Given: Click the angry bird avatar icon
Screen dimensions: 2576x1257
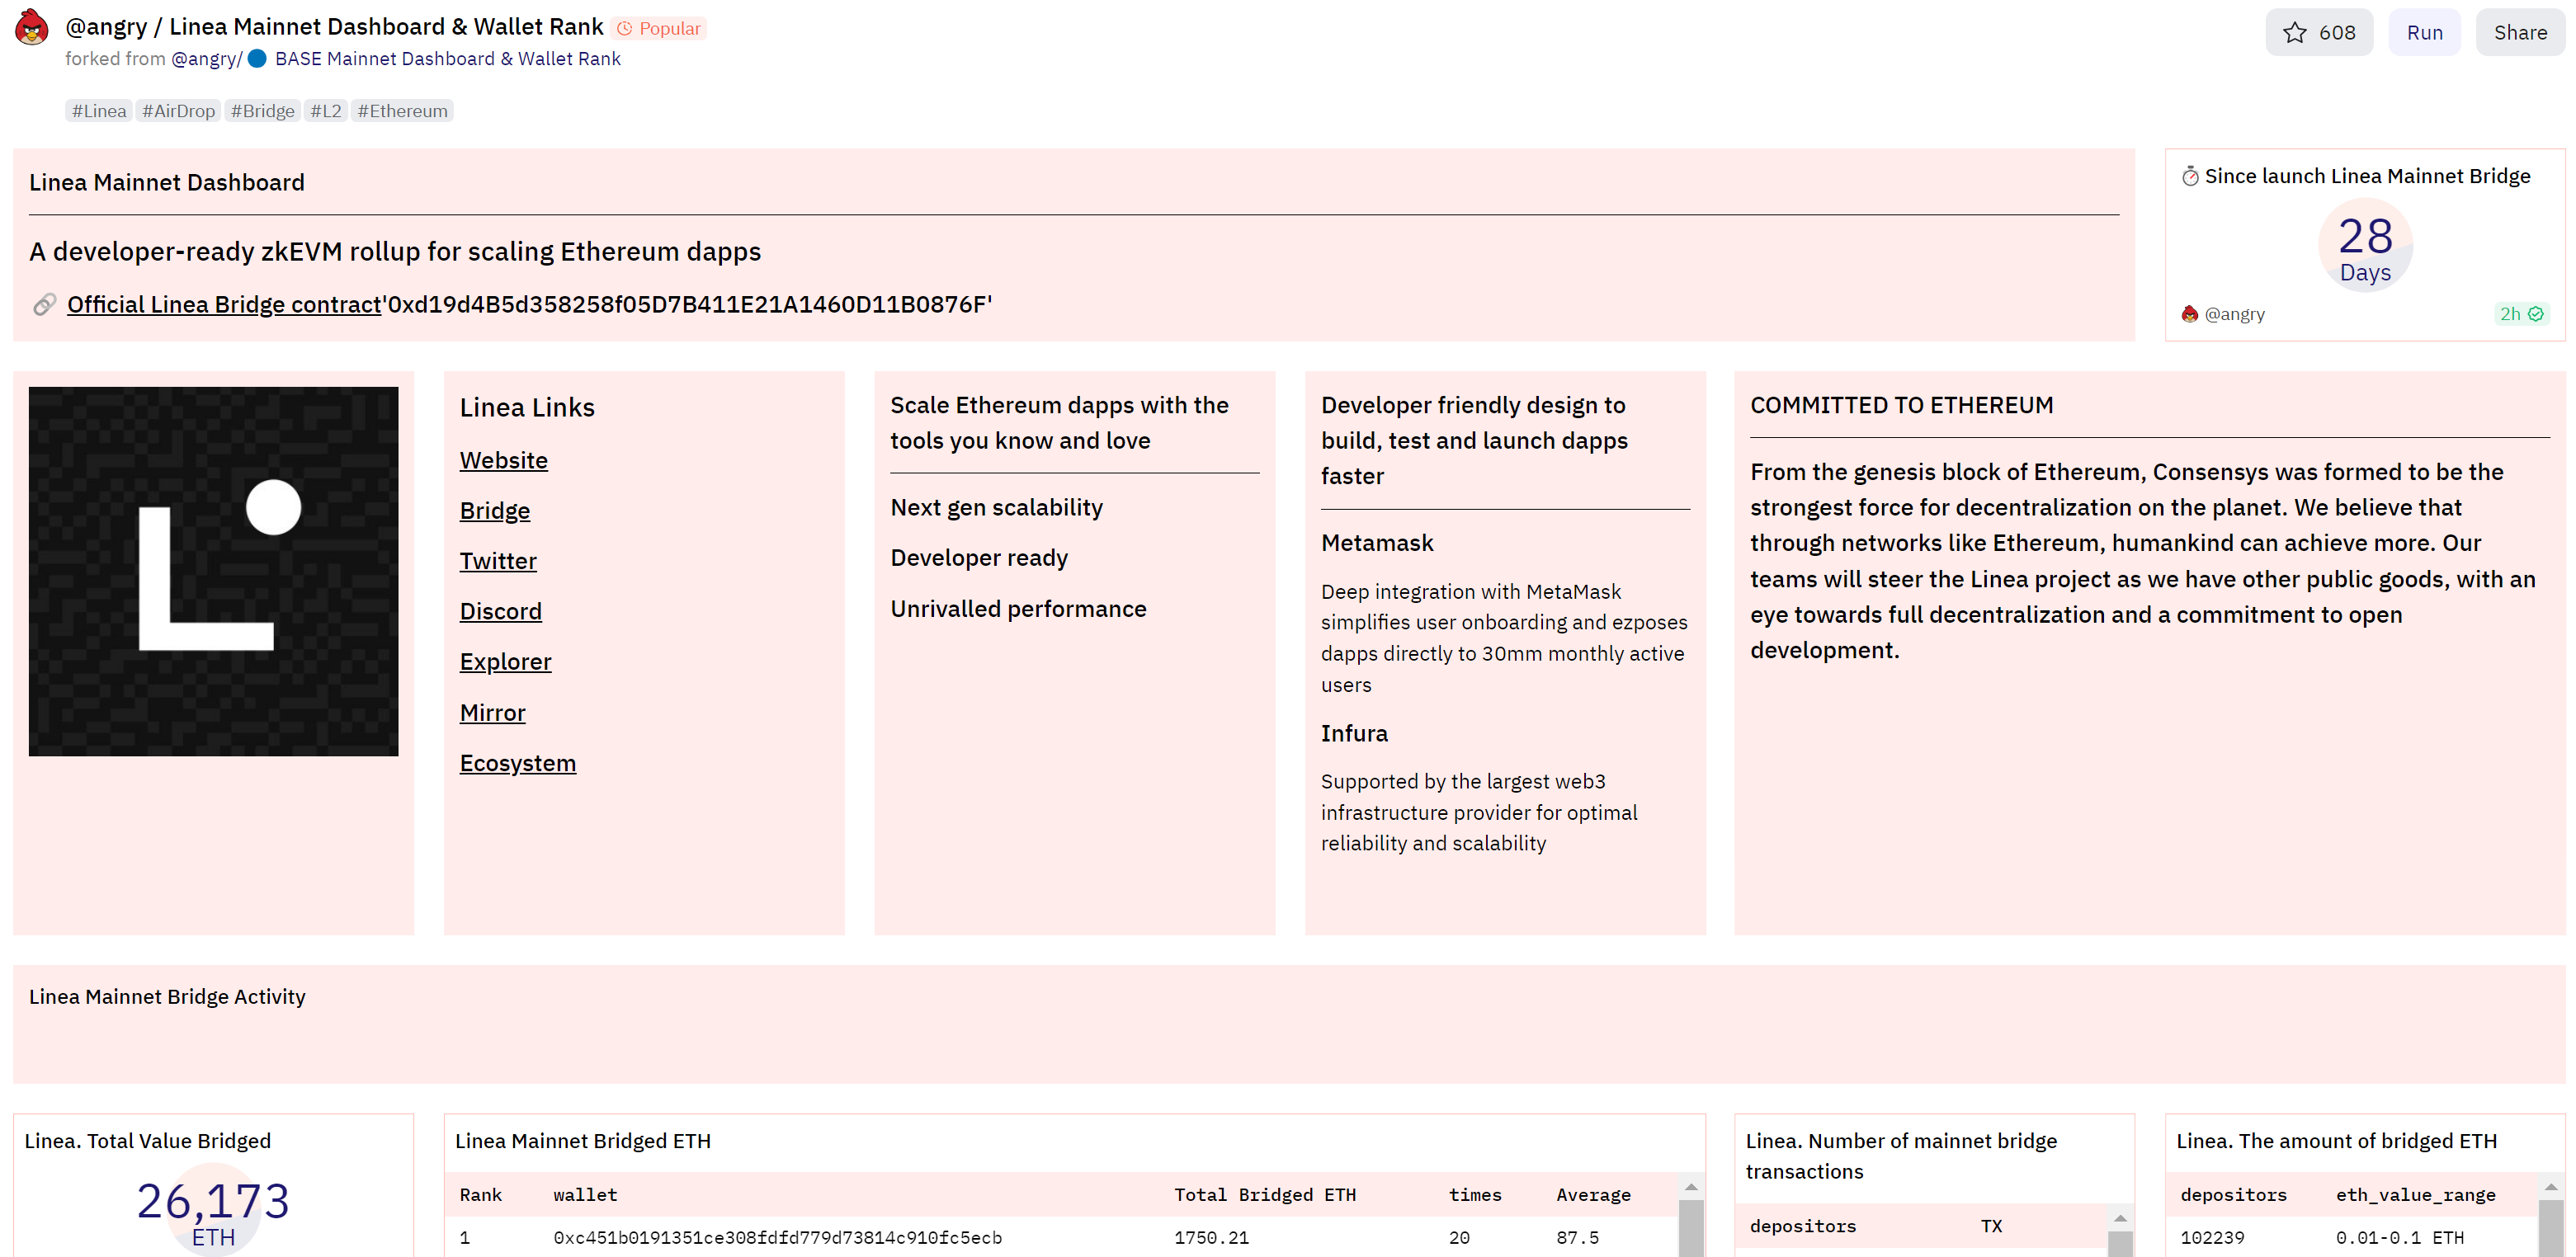Looking at the screenshot, I should coord(32,28).
